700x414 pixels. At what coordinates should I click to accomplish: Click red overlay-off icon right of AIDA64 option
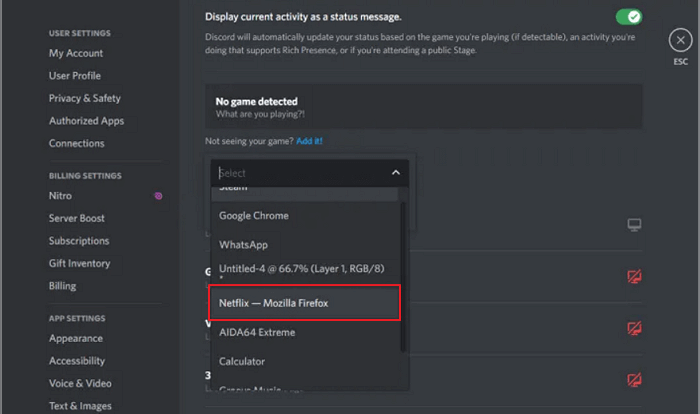[633, 328]
